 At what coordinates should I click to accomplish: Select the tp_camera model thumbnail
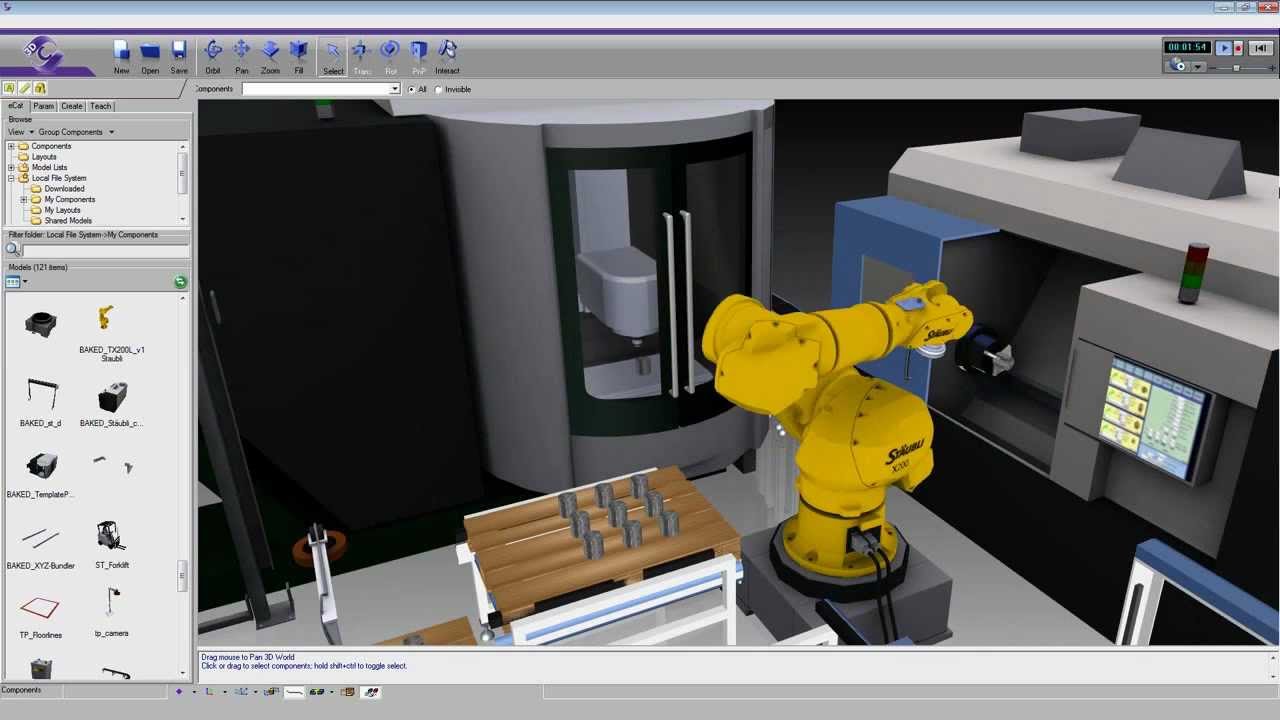pyautogui.click(x=112, y=612)
